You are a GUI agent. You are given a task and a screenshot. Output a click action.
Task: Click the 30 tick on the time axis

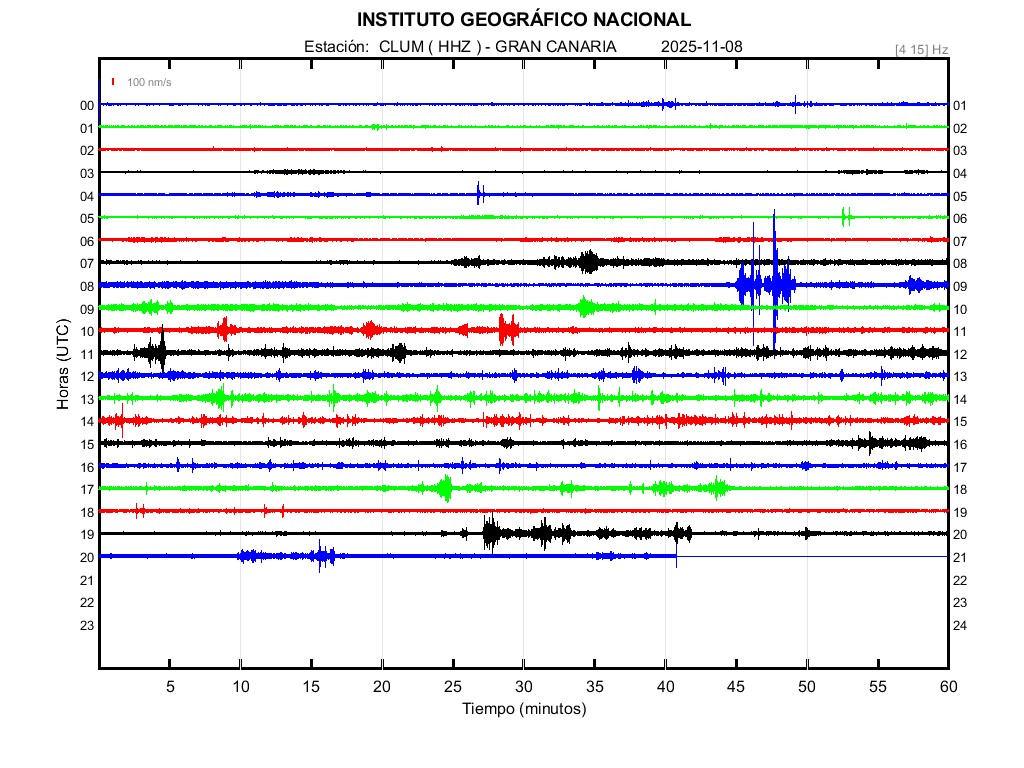click(x=523, y=686)
